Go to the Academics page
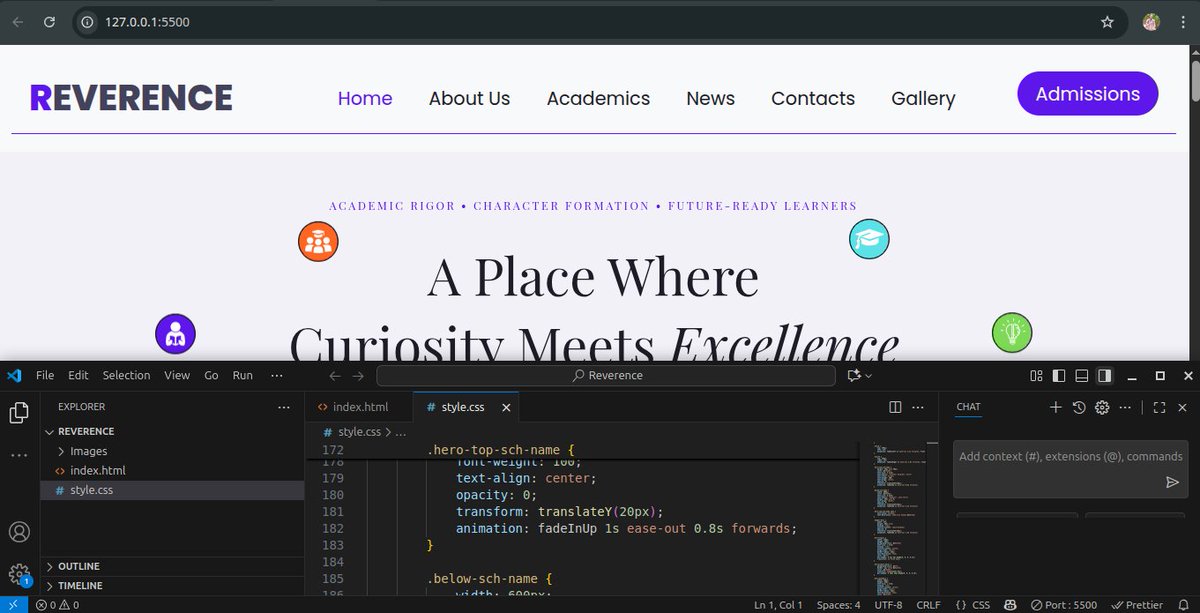 (x=598, y=98)
